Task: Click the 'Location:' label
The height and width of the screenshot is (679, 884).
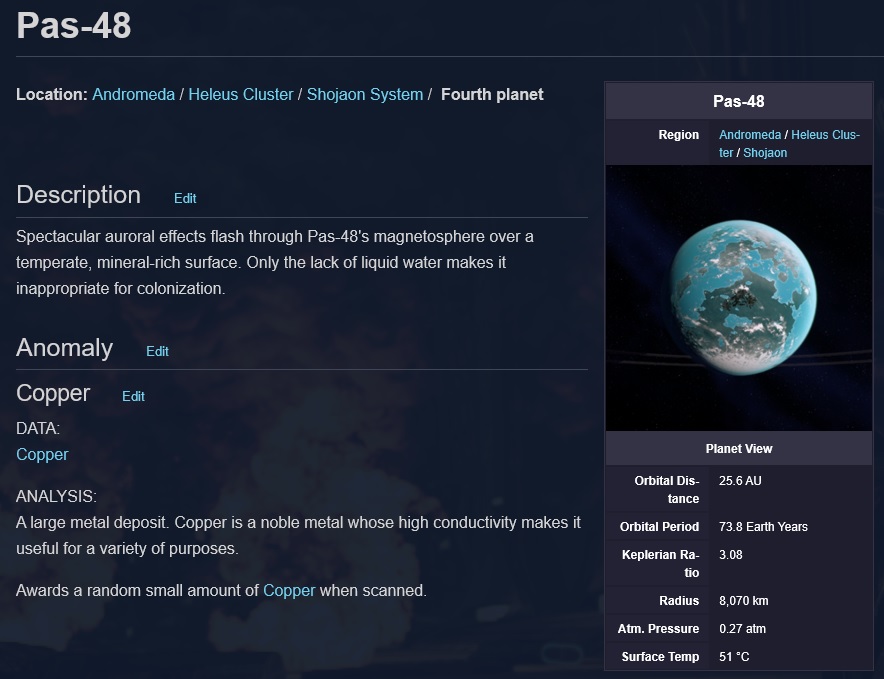Action: click(52, 94)
